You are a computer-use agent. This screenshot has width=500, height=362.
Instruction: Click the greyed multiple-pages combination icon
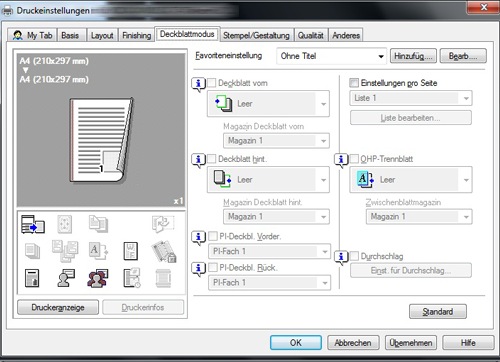65,251
